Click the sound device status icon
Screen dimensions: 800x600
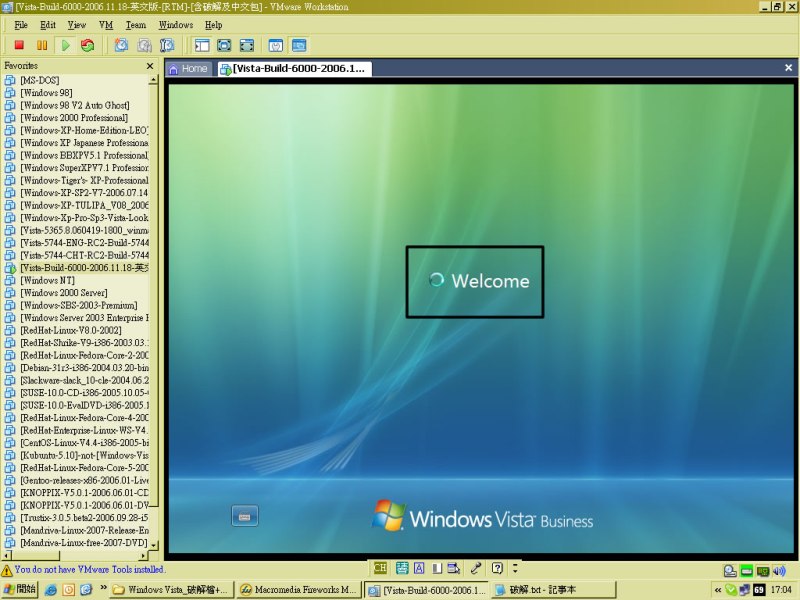tap(780, 571)
